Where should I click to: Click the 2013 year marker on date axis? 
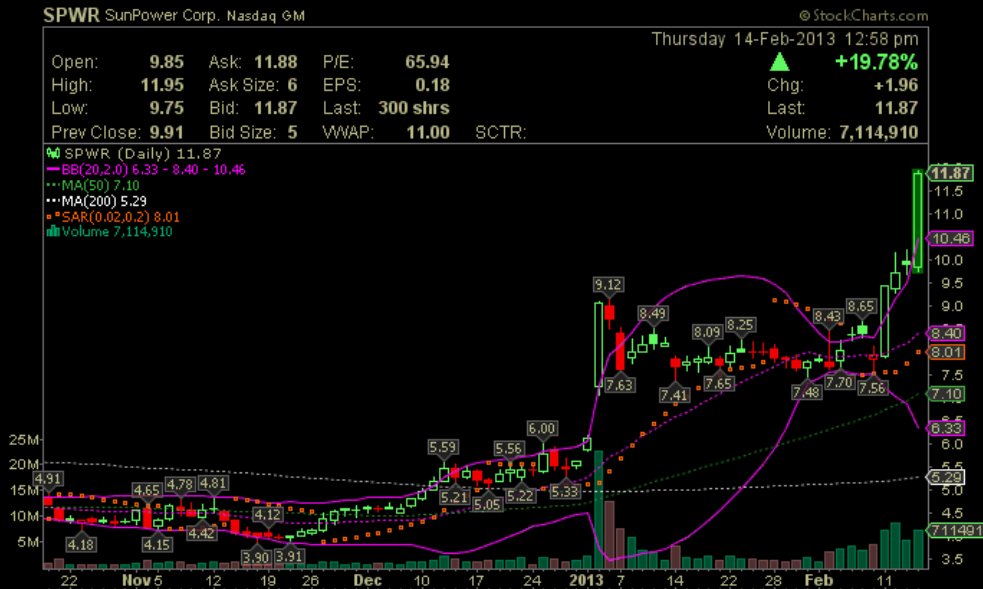click(586, 580)
